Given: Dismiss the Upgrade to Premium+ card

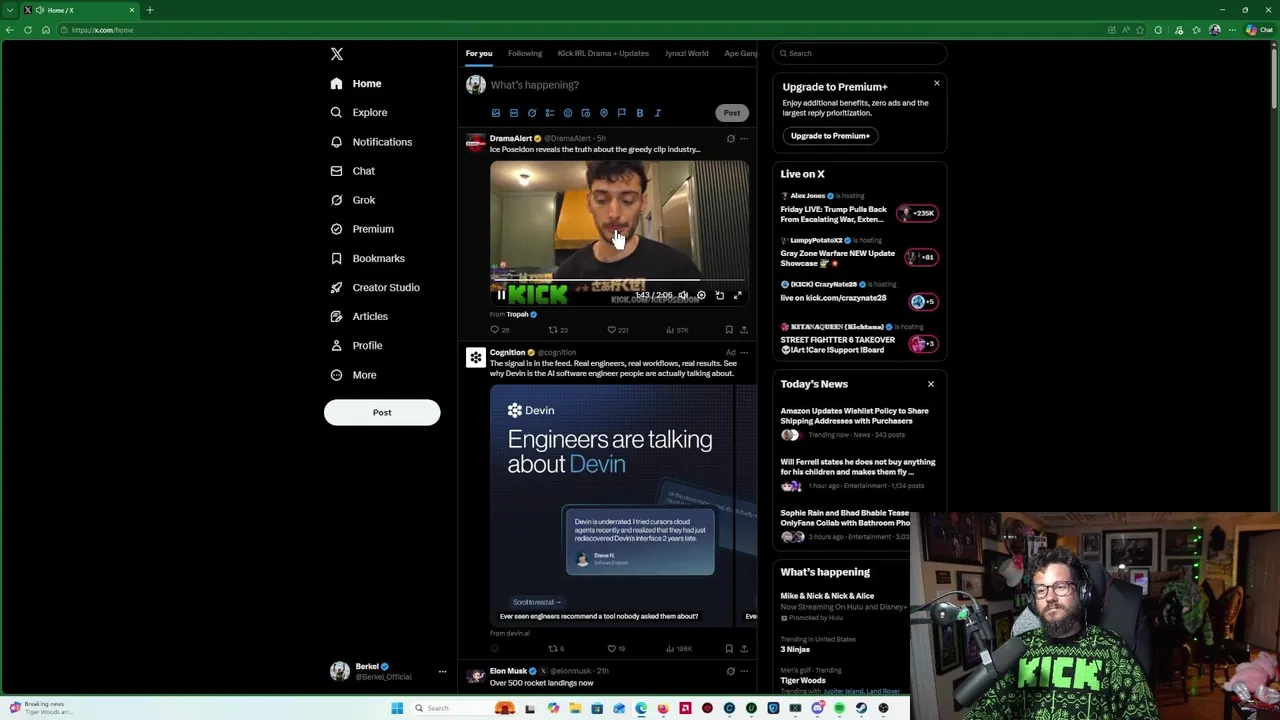Looking at the screenshot, I should [937, 83].
